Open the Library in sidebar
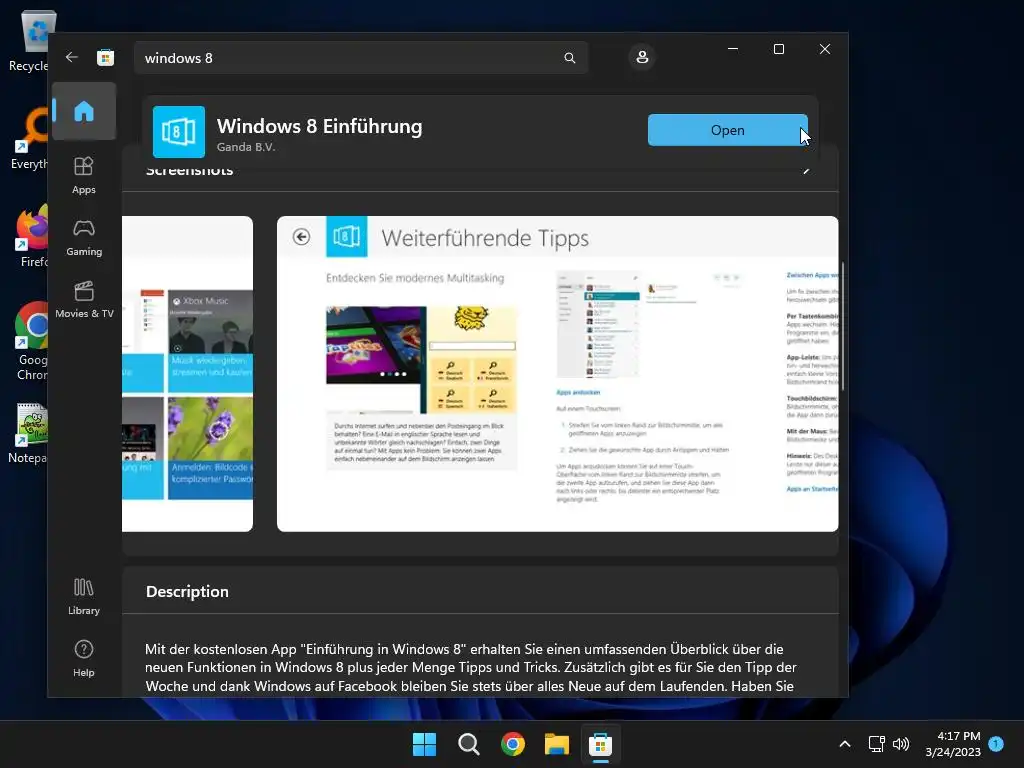 (84, 597)
